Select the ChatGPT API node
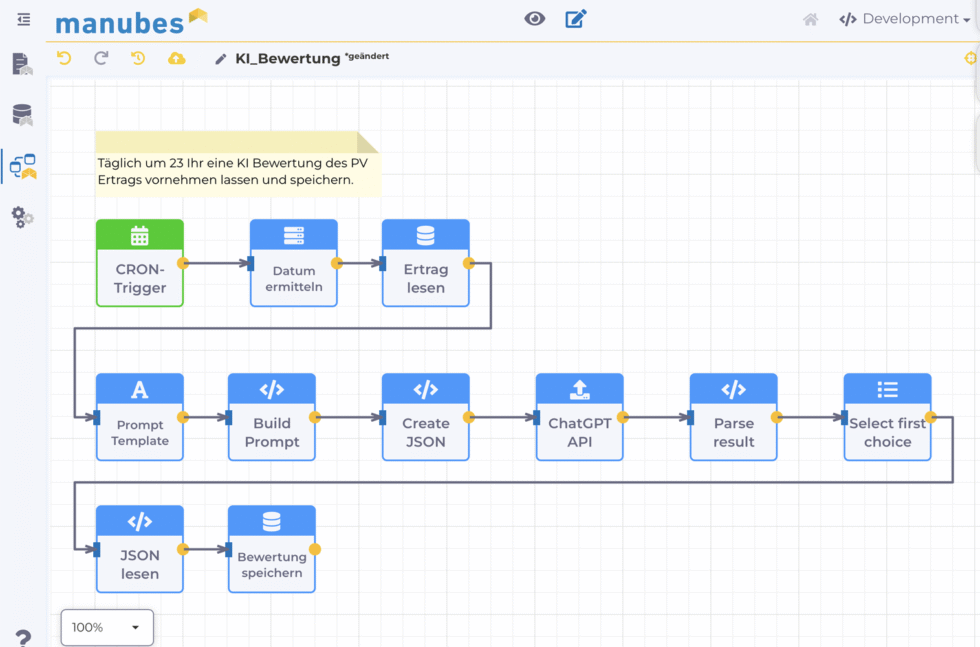This screenshot has width=980, height=647. click(x=579, y=417)
